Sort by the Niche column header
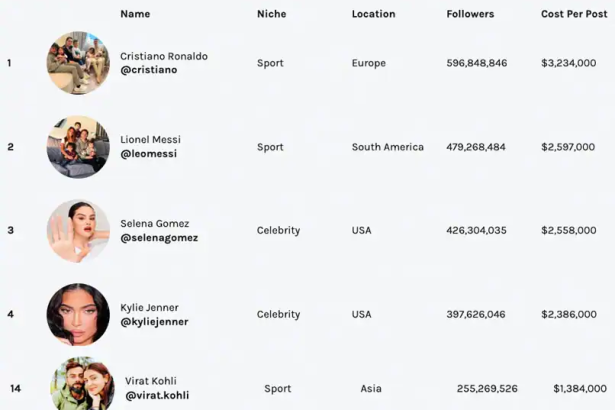This screenshot has width=615, height=410. [271, 14]
